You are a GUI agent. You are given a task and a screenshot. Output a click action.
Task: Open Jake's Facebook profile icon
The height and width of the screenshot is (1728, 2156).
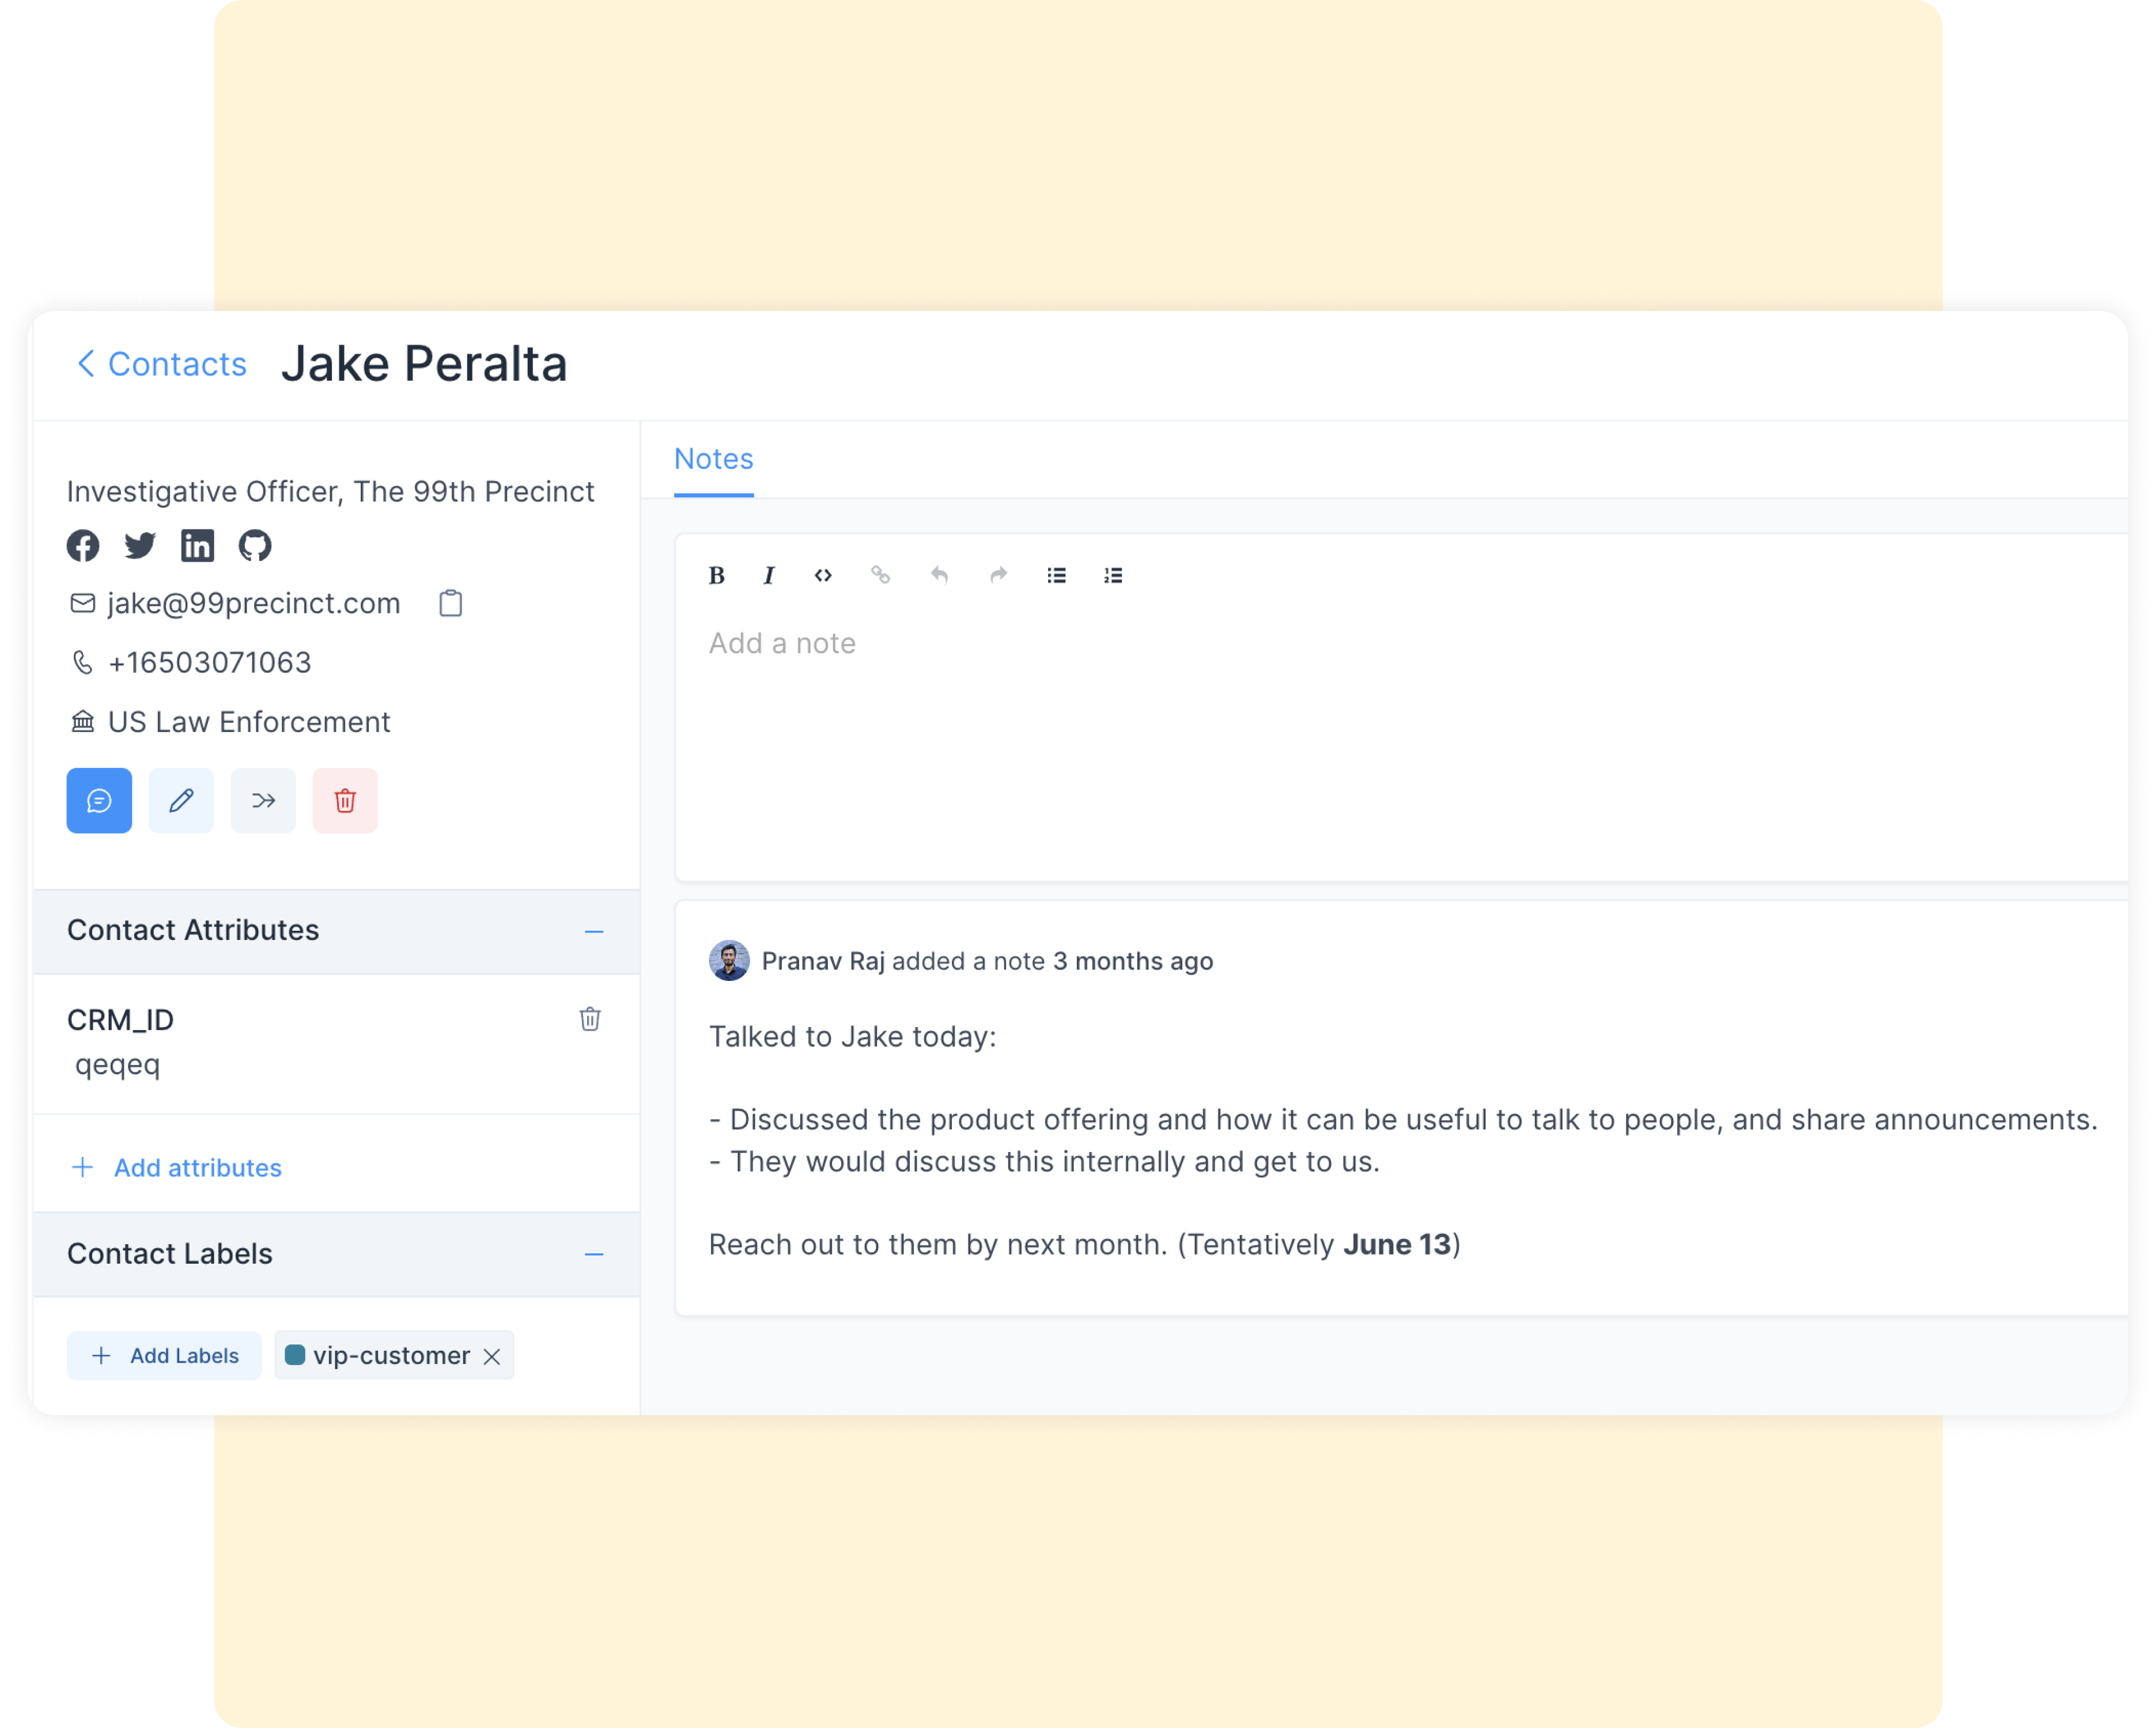tap(83, 546)
